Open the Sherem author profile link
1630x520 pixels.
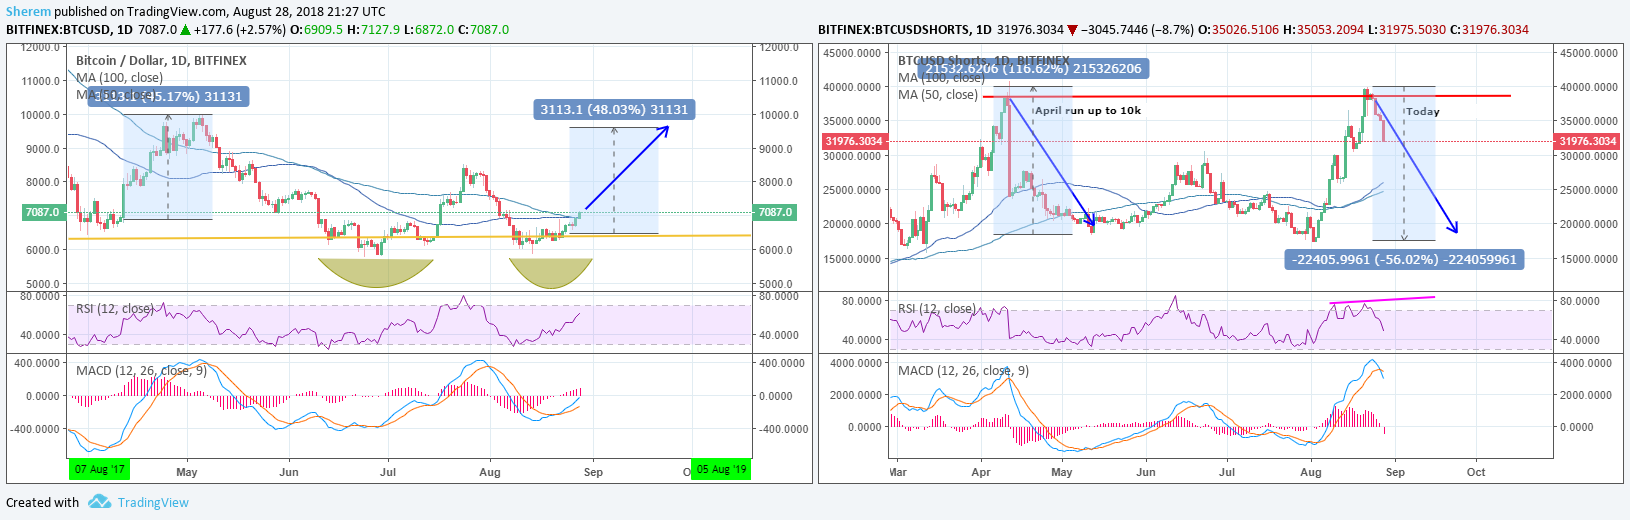coord(28,12)
